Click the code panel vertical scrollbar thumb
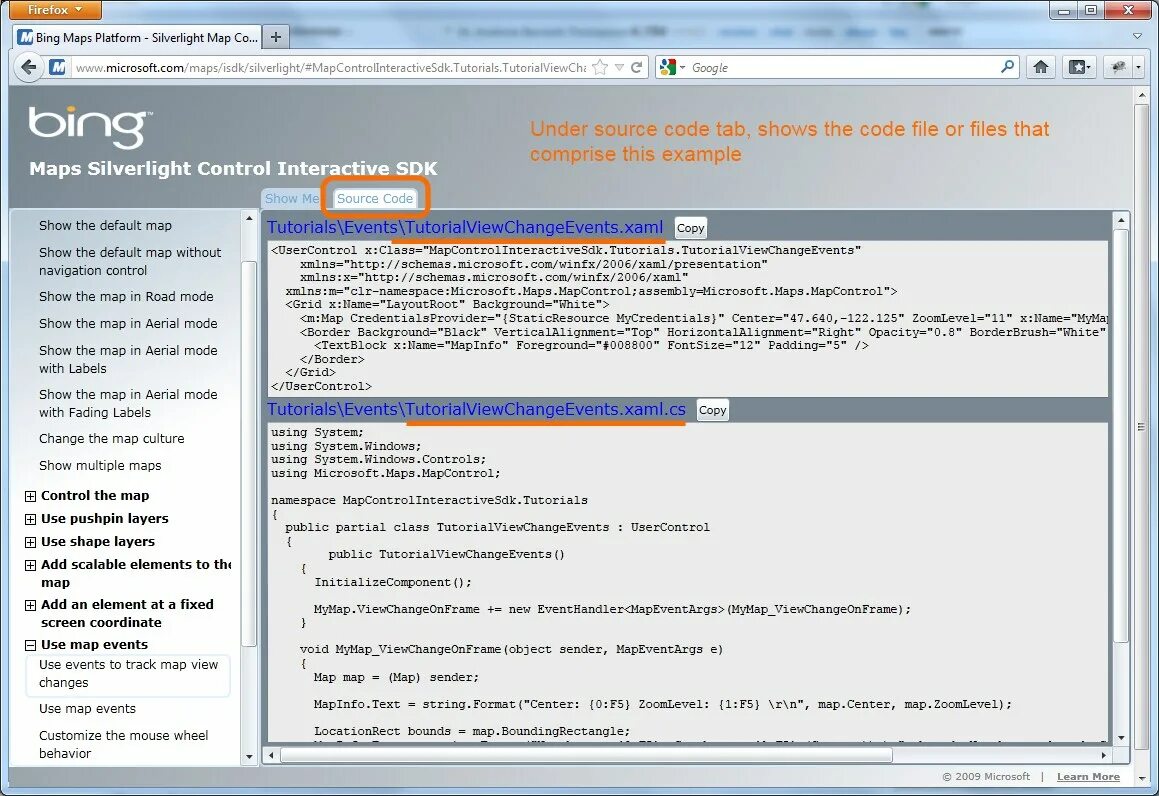Viewport: 1159px width, 796px height. click(x=1121, y=435)
